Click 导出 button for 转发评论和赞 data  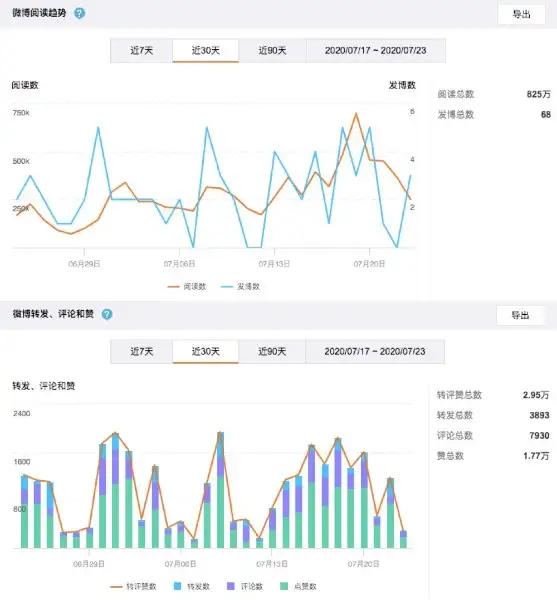click(520, 315)
